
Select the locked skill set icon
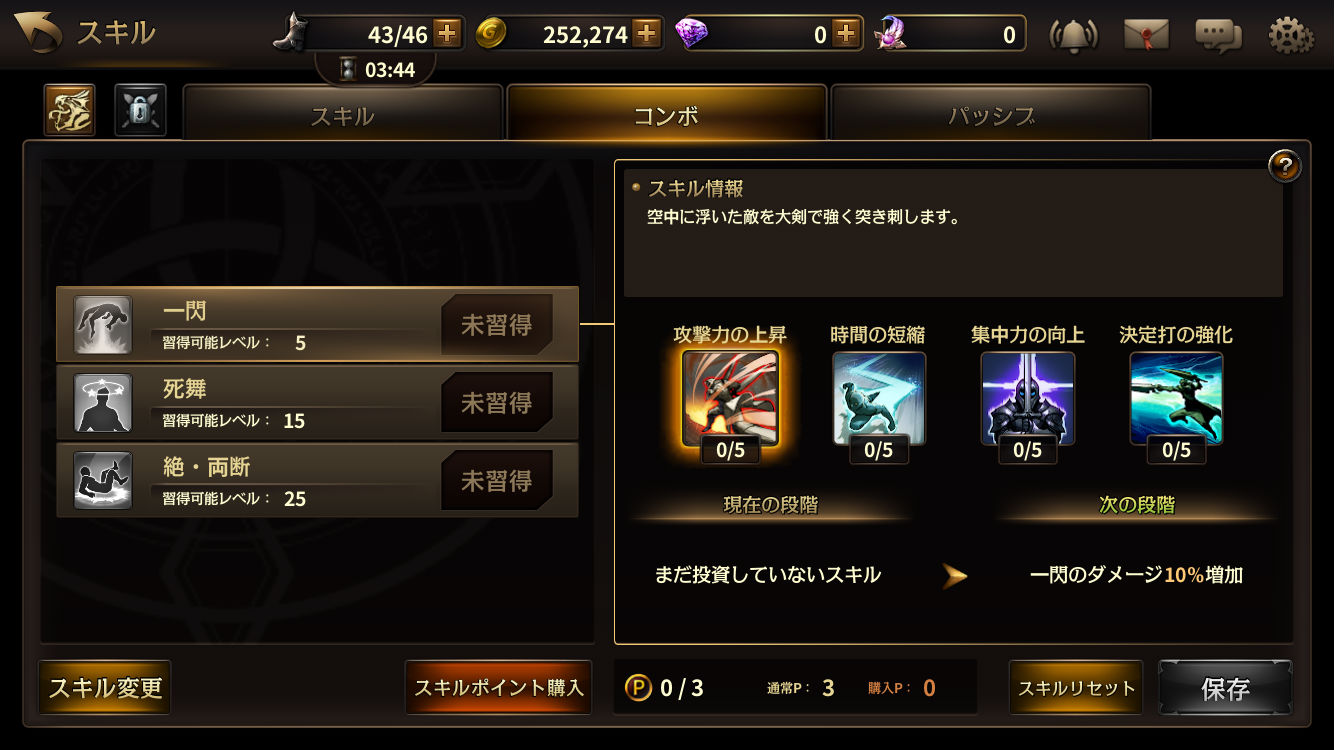140,110
